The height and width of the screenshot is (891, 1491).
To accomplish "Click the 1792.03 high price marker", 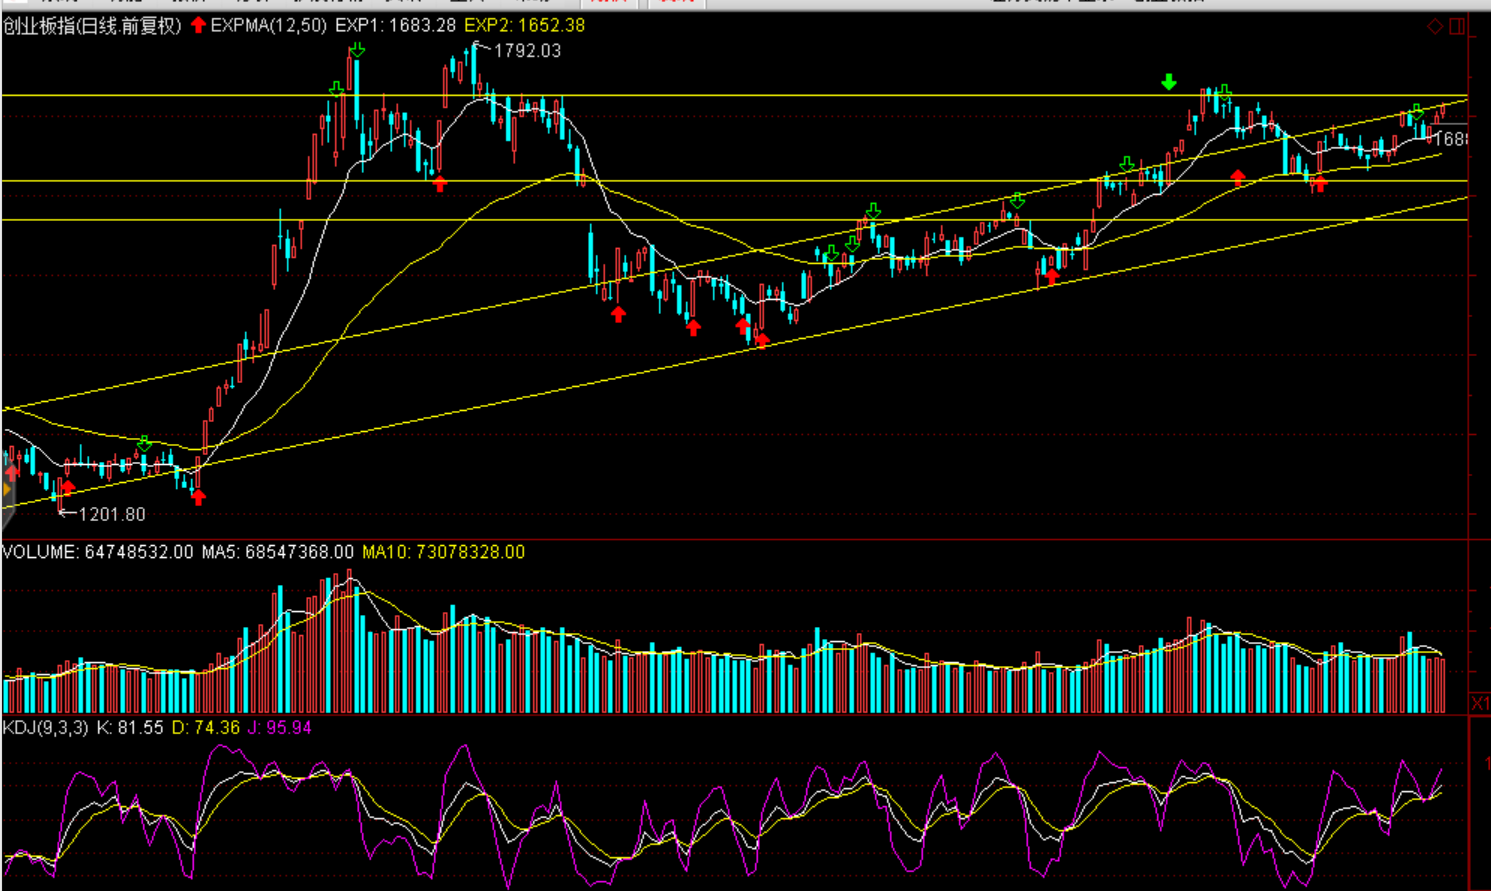I will pos(527,51).
